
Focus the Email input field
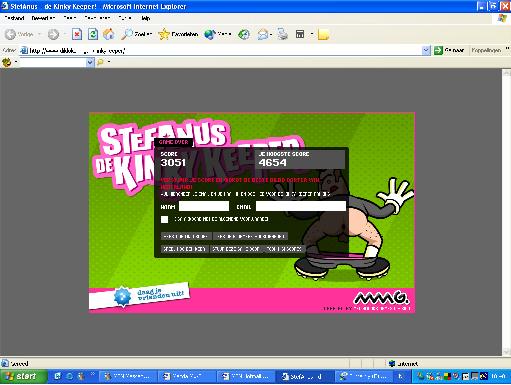[301, 206]
